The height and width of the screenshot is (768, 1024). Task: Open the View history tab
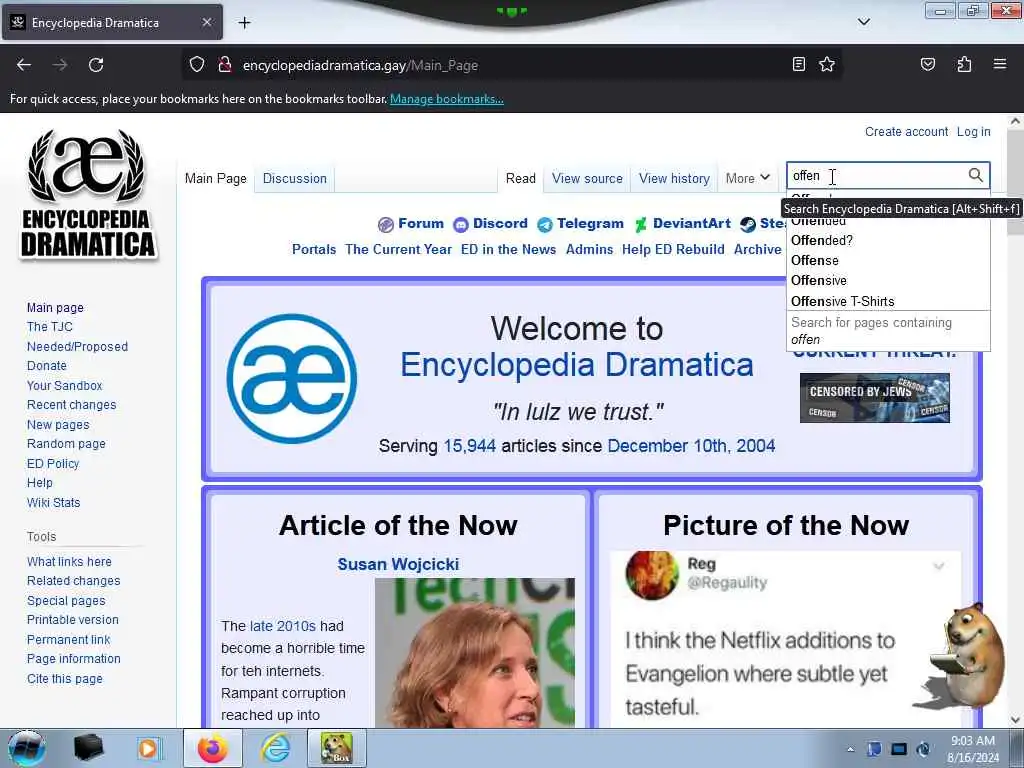(x=674, y=178)
